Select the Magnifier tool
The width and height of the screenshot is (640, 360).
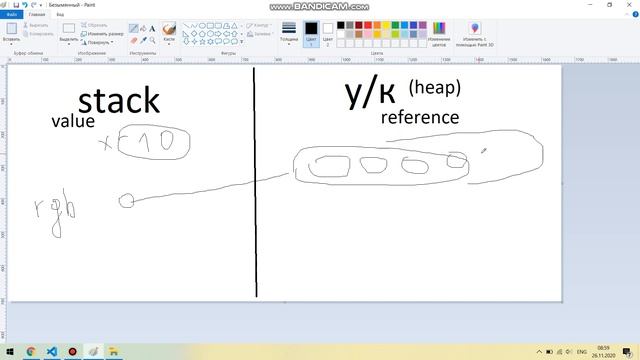pyautogui.click(x=152, y=40)
